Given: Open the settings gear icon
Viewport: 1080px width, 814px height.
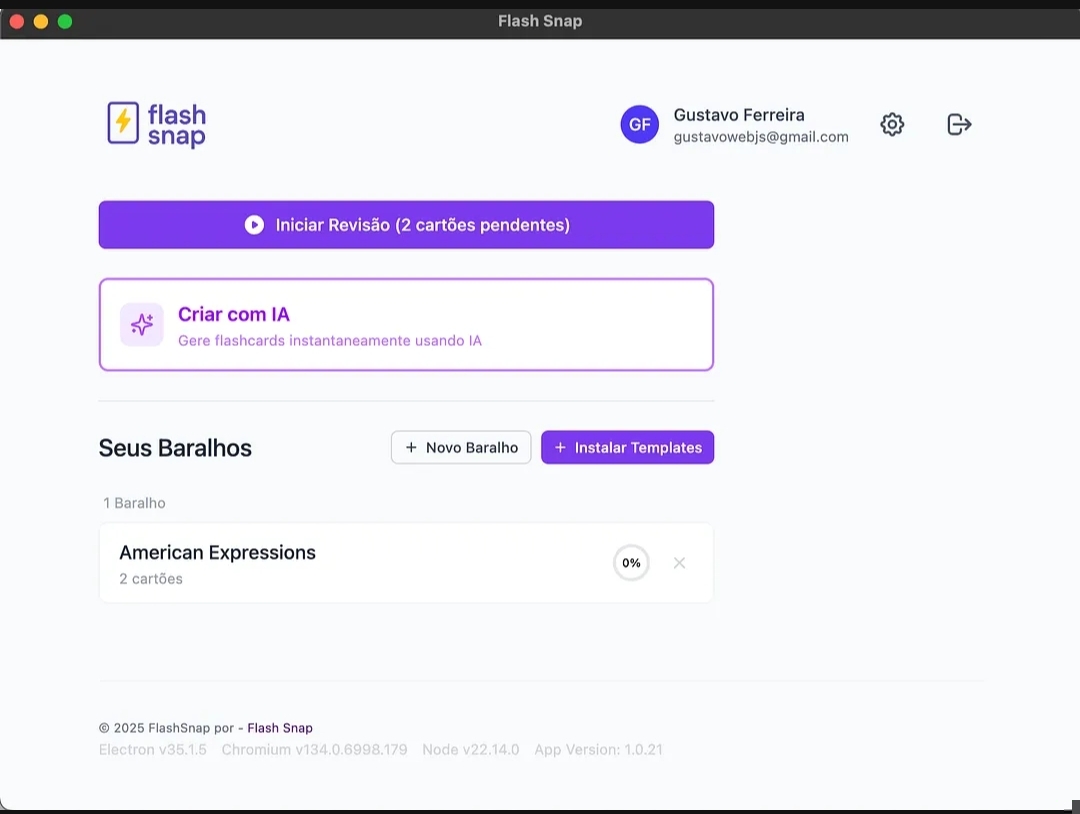Looking at the screenshot, I should [x=892, y=124].
